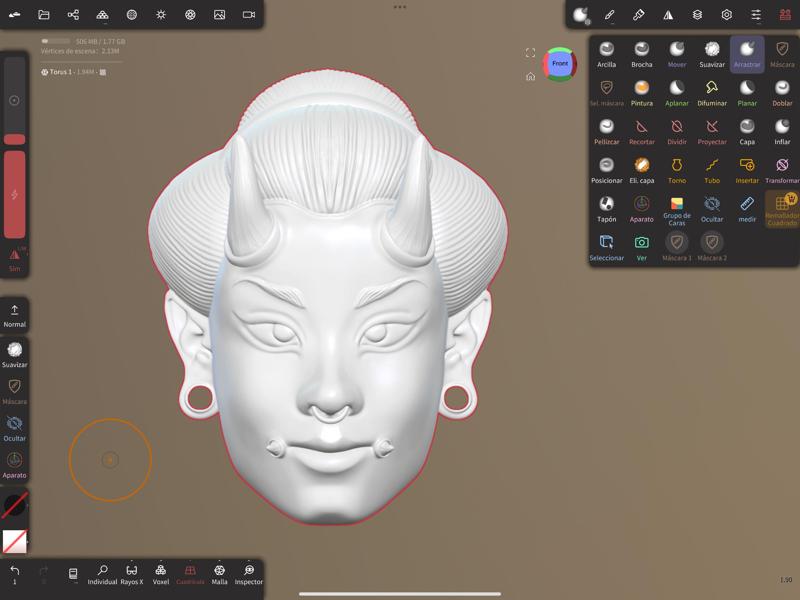The width and height of the screenshot is (800, 600).
Task: Toggle the Malla wireframe display
Action: (x=219, y=574)
